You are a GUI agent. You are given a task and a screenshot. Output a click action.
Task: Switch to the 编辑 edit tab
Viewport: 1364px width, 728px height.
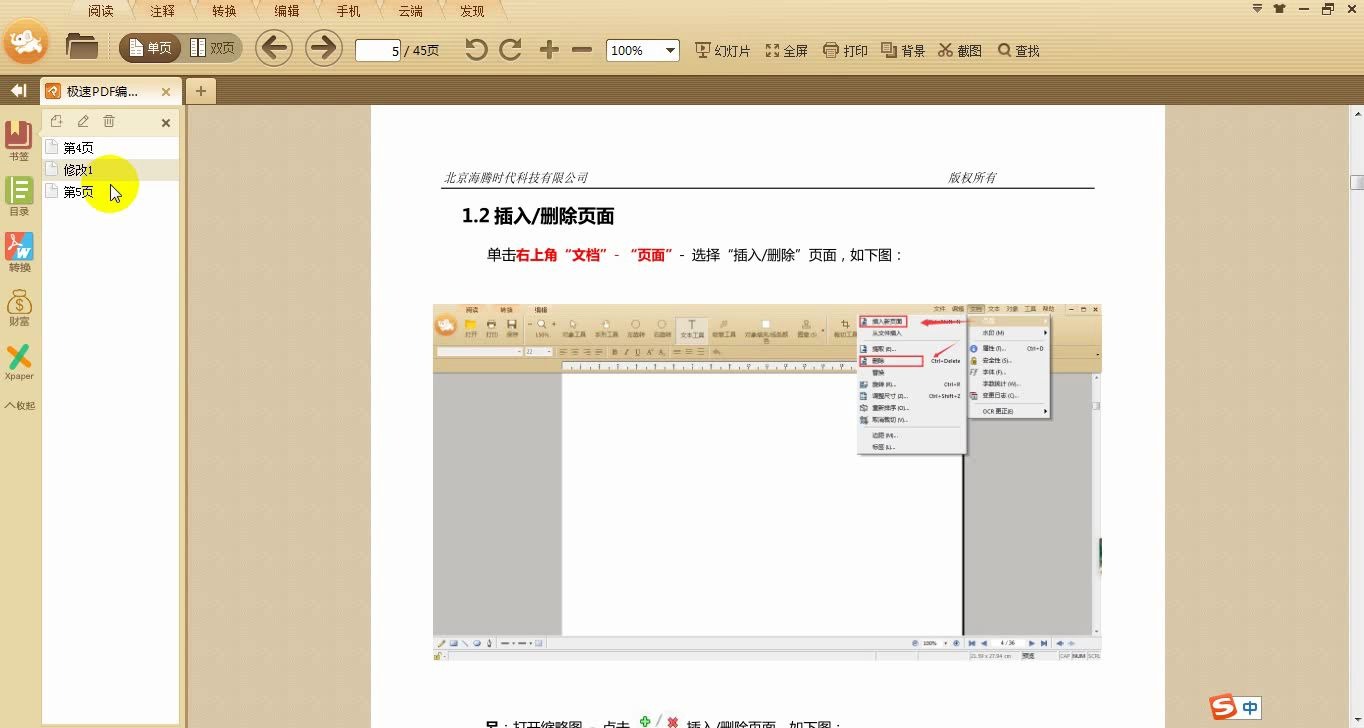287,10
